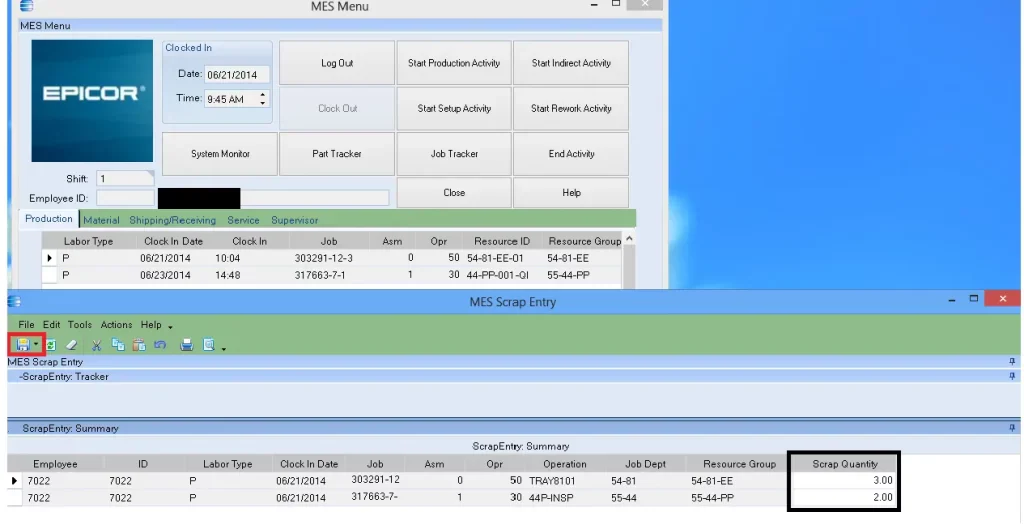Open the Part Tracker button
Viewport: 1024px width, 529px height.
(337, 154)
